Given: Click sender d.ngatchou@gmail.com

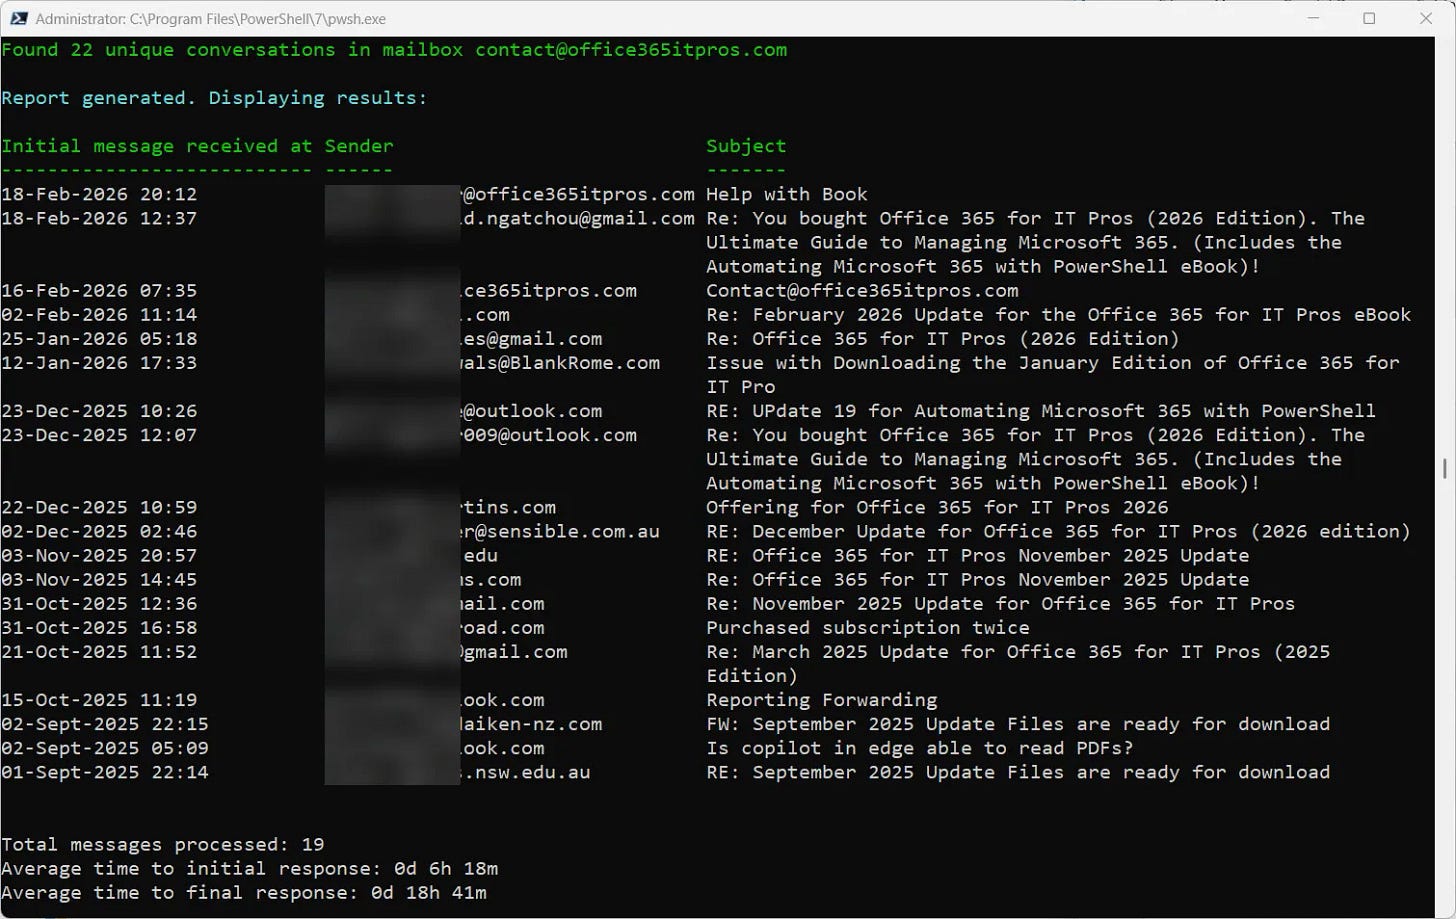Looking at the screenshot, I should point(578,218).
